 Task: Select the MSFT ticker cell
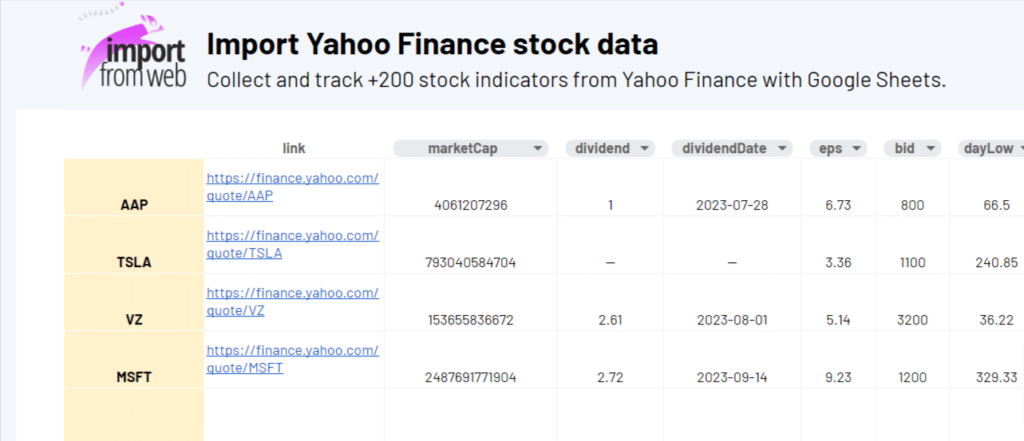pyautogui.click(x=134, y=377)
